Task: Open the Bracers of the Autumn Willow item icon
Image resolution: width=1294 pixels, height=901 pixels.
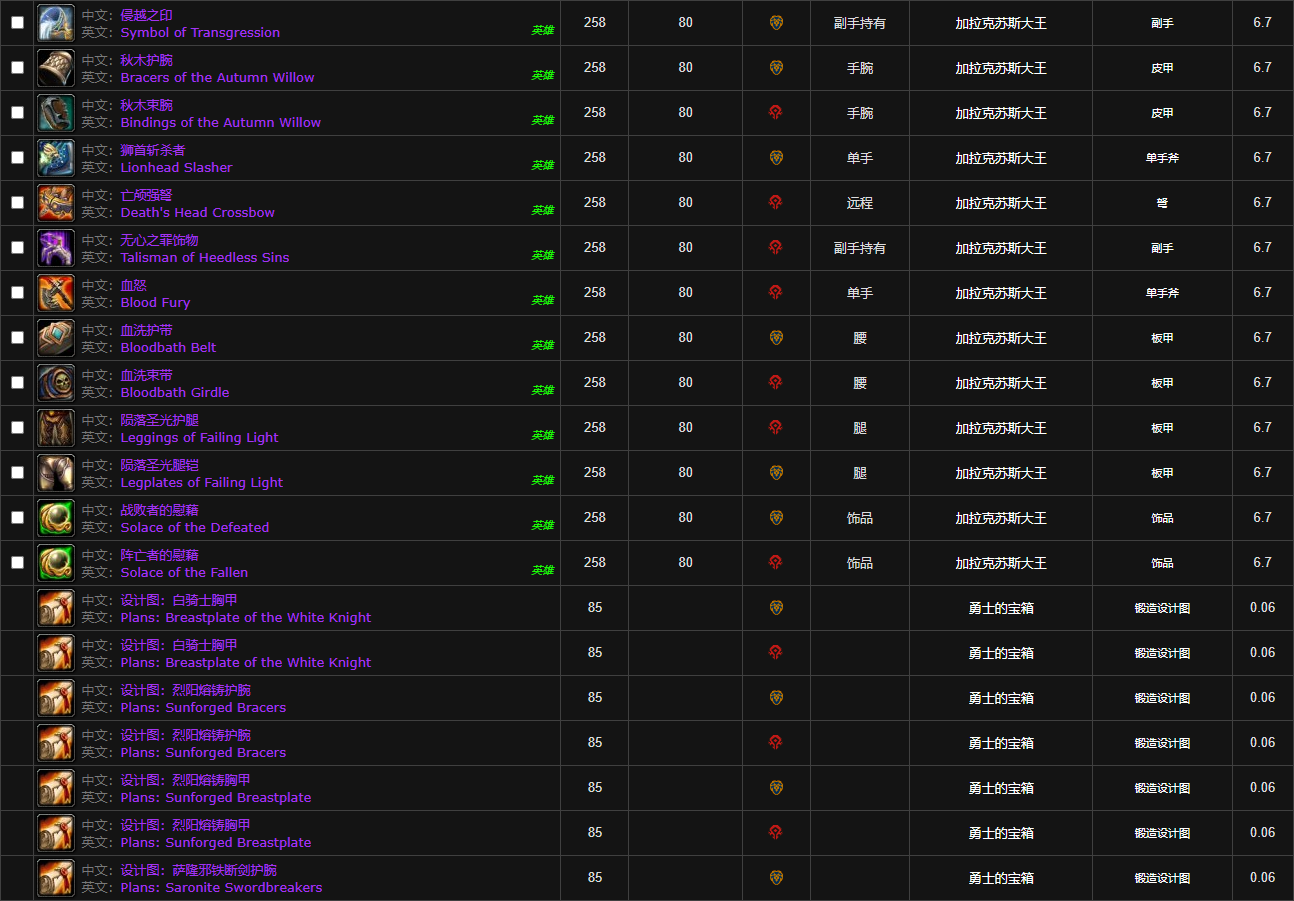Action: (56, 68)
